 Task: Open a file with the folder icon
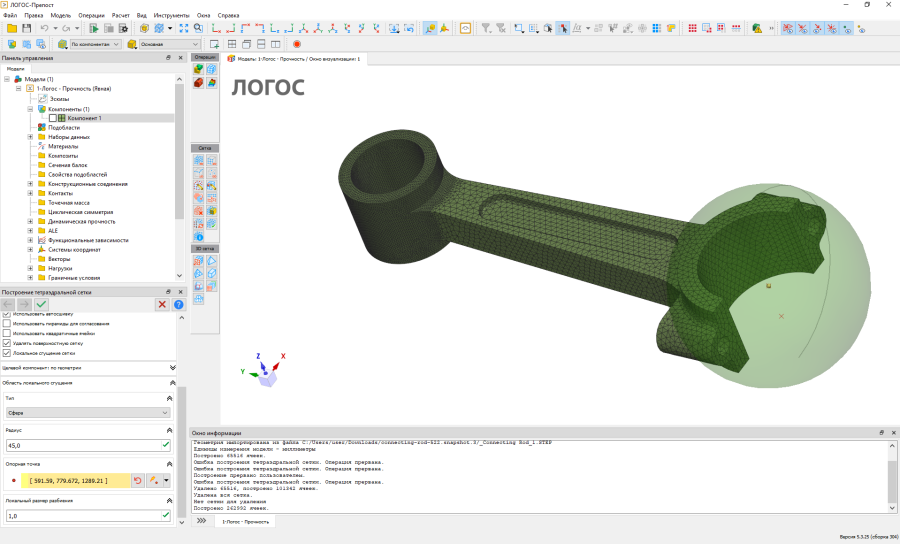pyautogui.click(x=11, y=28)
